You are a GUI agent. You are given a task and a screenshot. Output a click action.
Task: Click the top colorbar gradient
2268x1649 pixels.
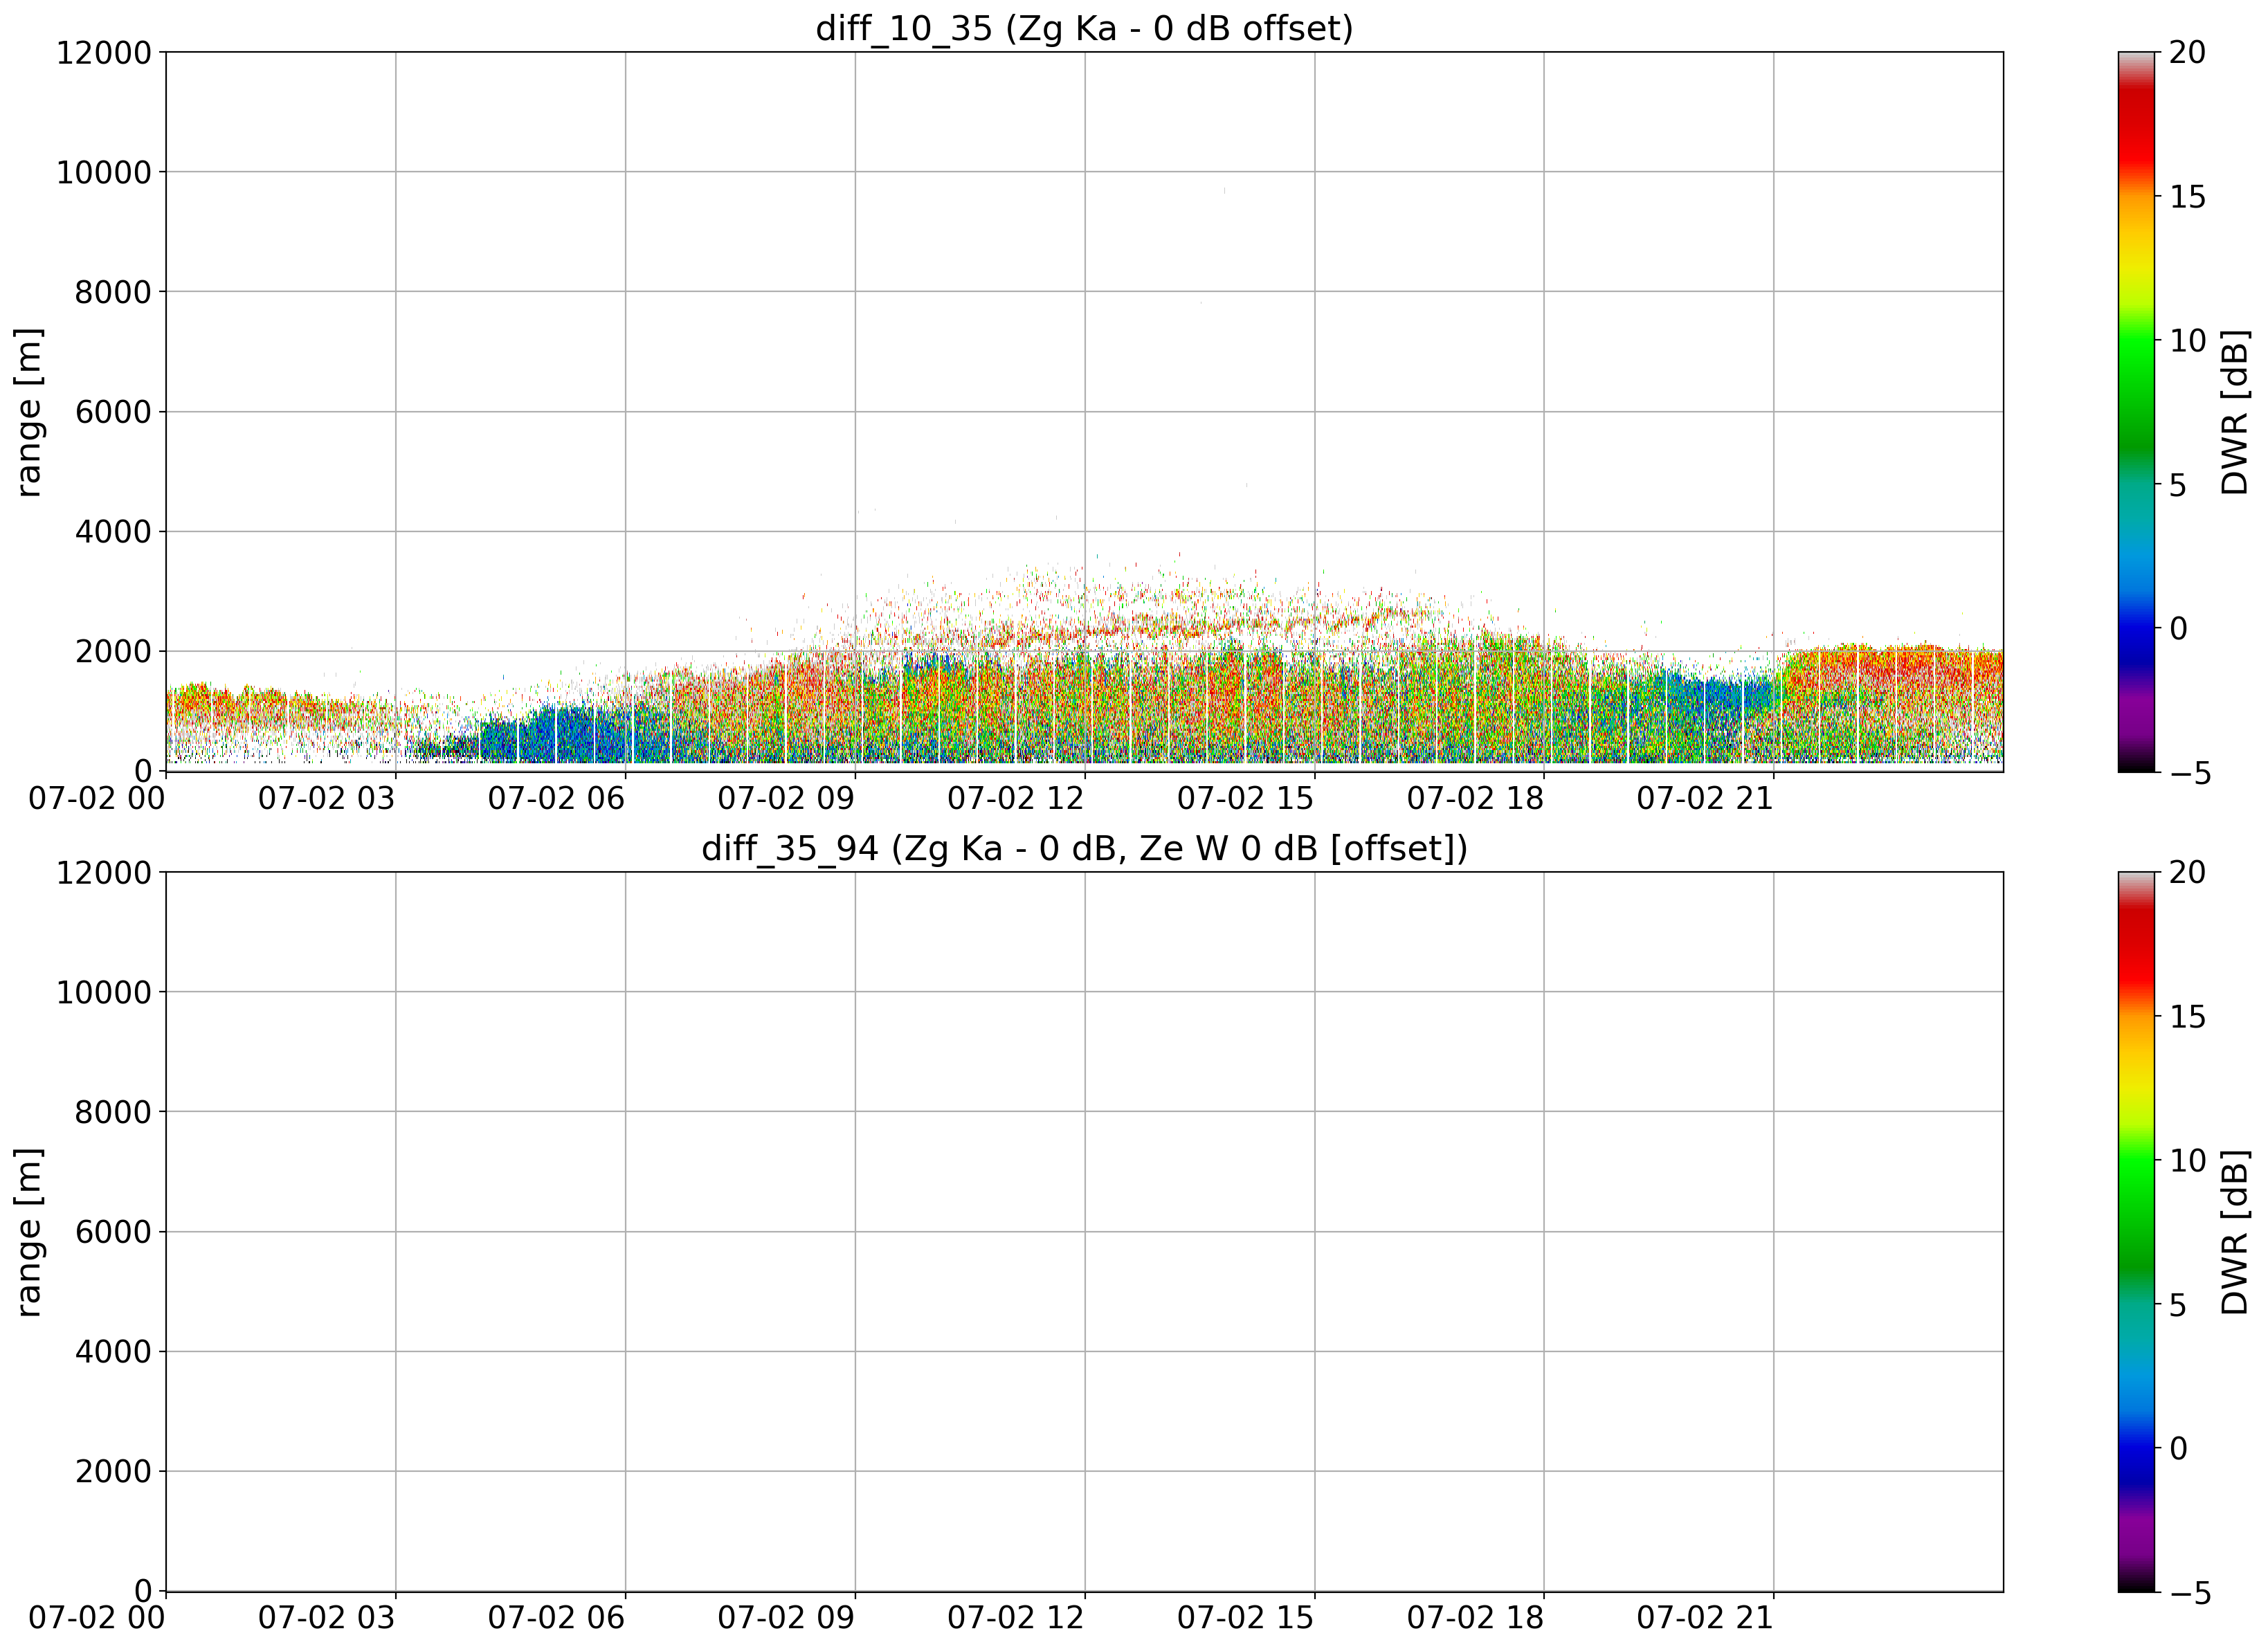click(2136, 412)
